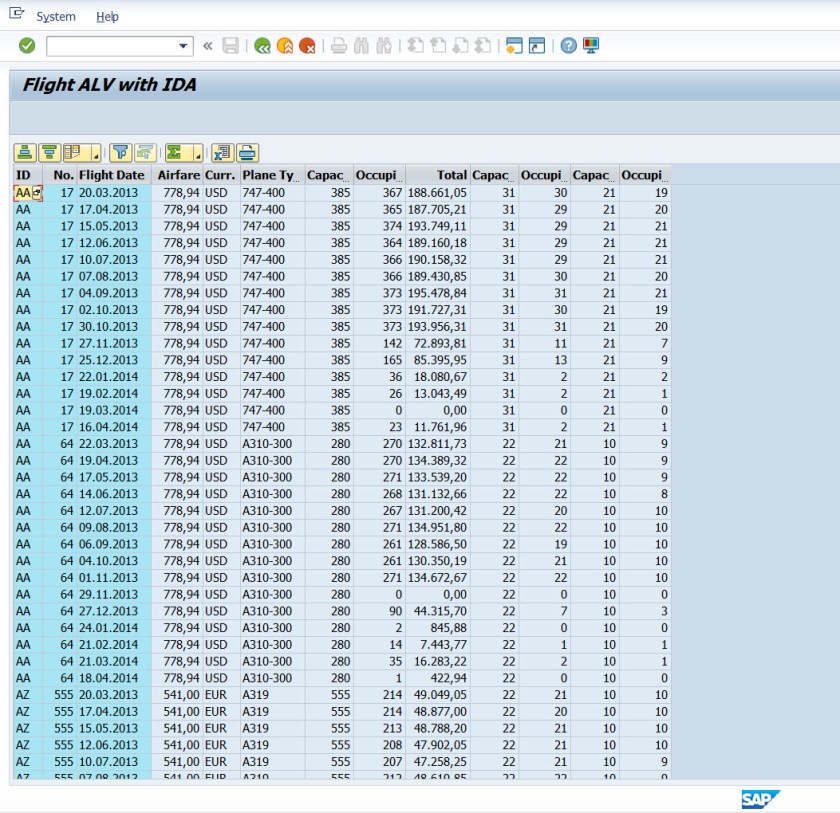Click the Sort Descending icon in ALV toolbar

point(48,153)
